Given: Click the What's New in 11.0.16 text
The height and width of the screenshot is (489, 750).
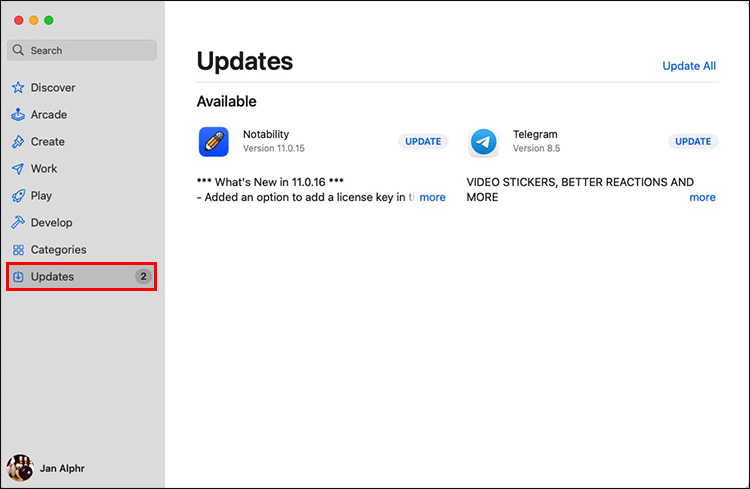Looking at the screenshot, I should 270,182.
